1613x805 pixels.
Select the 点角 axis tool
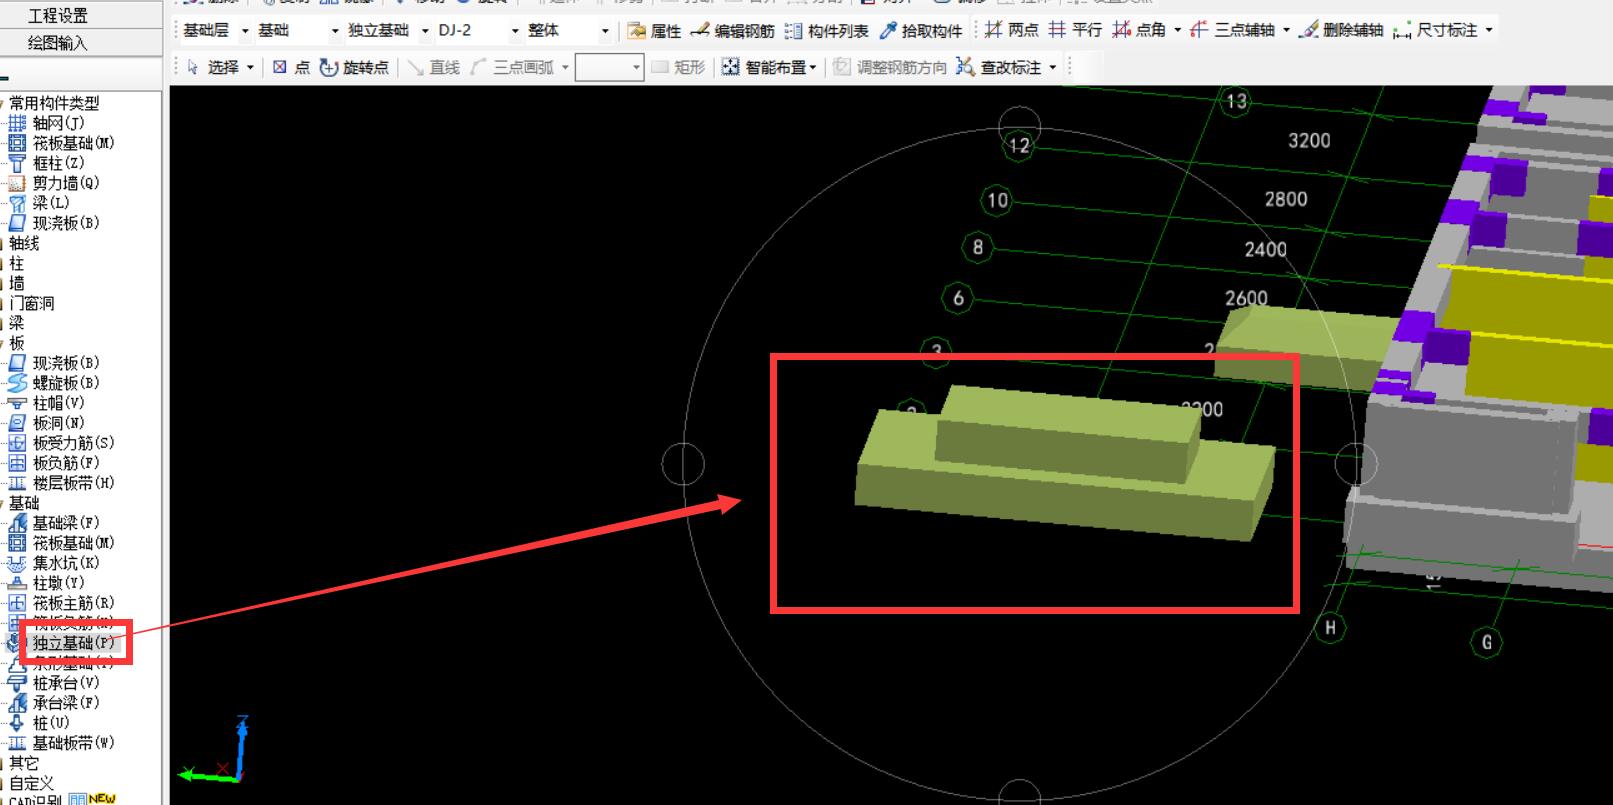coord(1140,30)
